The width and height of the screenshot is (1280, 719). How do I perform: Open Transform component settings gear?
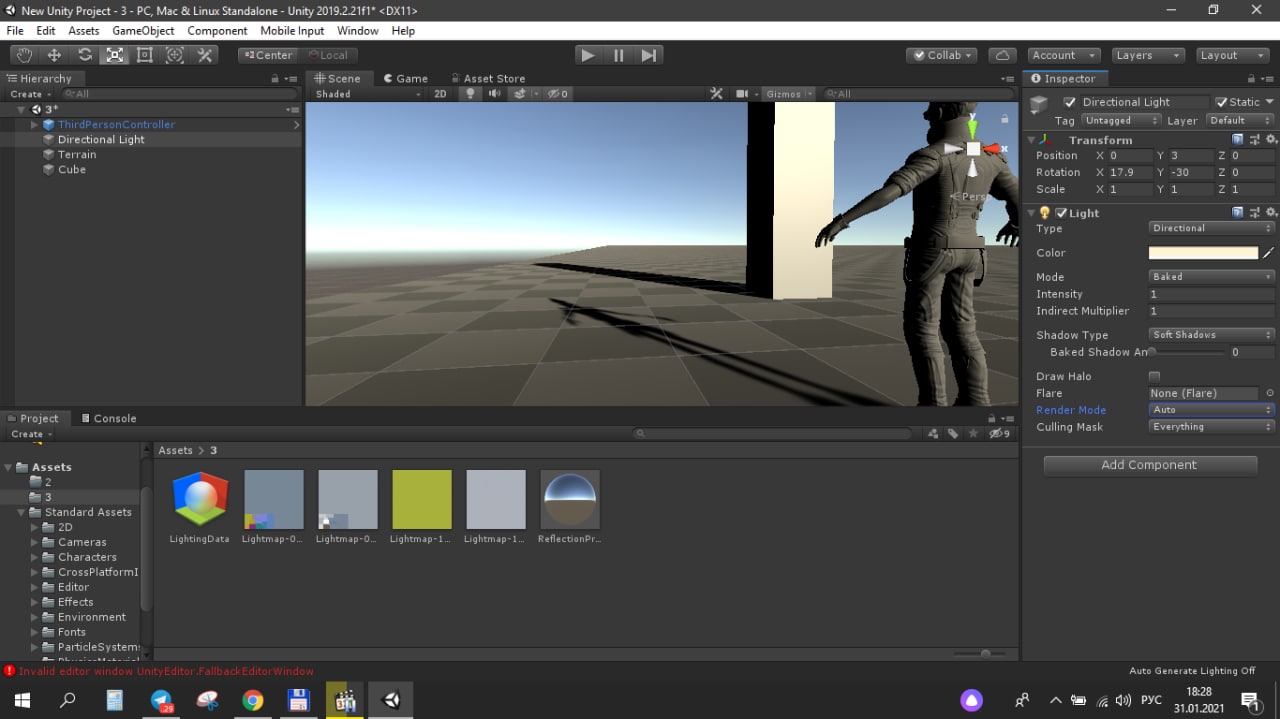click(1271, 140)
